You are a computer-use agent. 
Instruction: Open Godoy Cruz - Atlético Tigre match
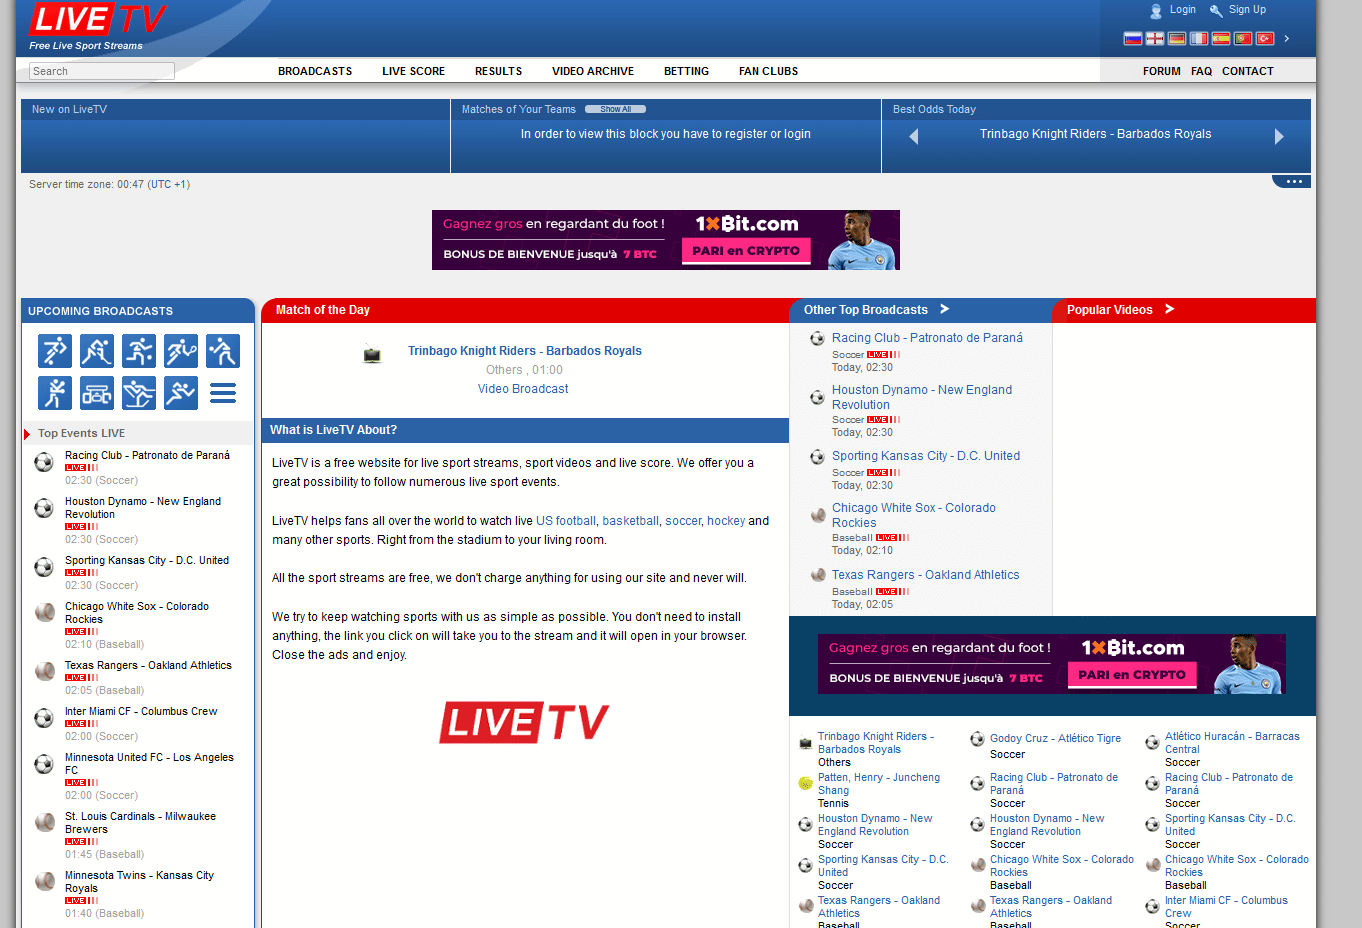(x=1055, y=738)
